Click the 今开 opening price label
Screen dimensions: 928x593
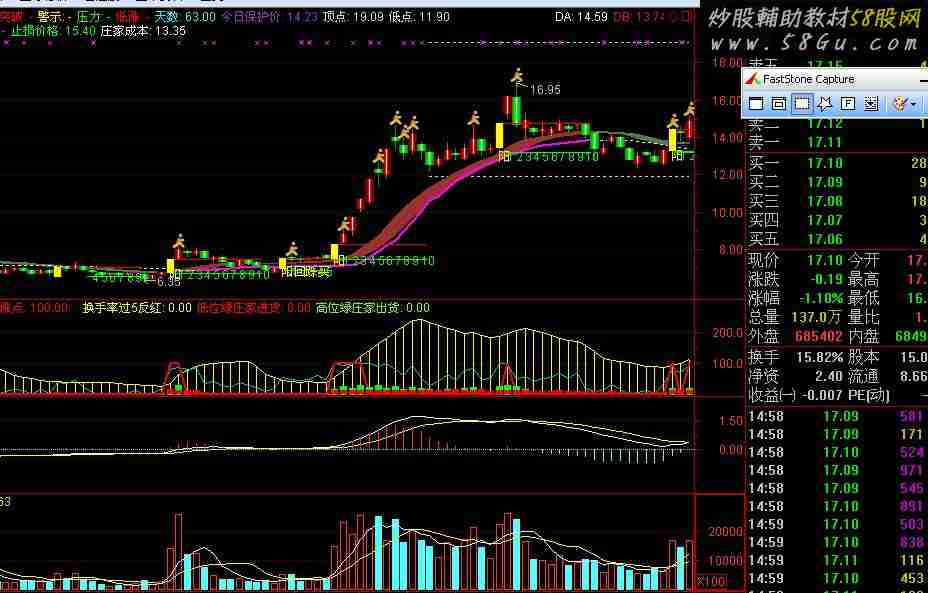click(863, 260)
